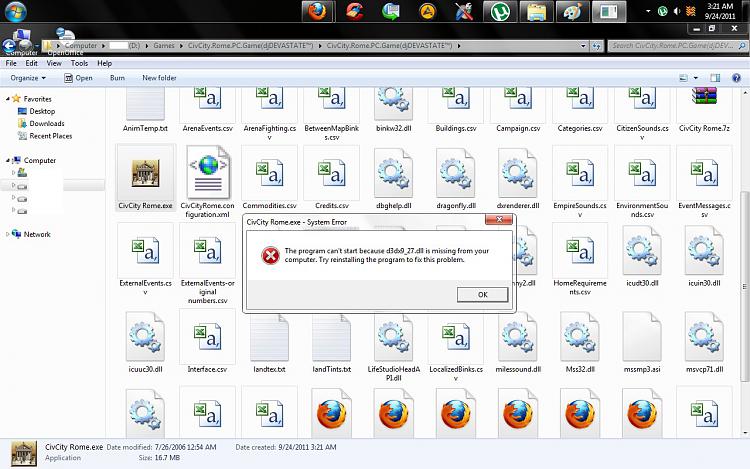Viewport: 750px width, 469px height.
Task: Open the Organize dropdown
Action: tap(28, 78)
